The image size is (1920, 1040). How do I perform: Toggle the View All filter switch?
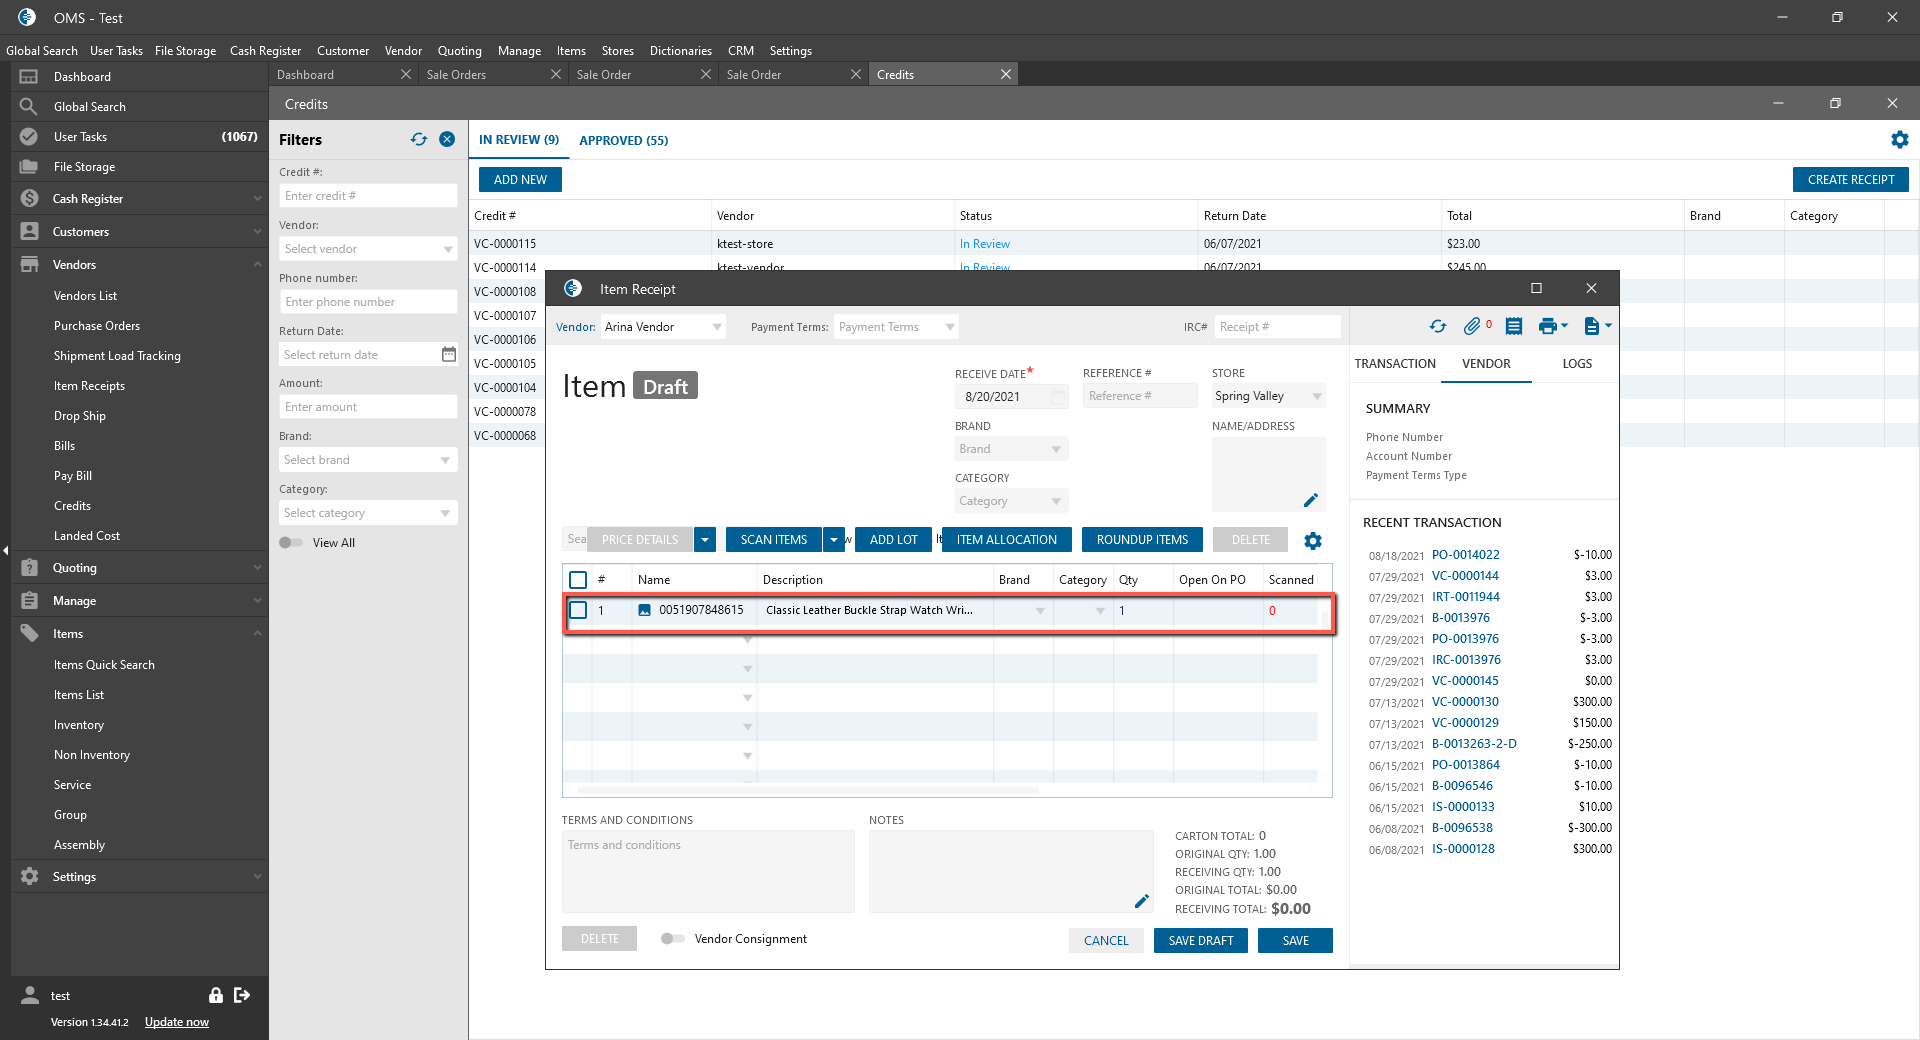pos(291,543)
